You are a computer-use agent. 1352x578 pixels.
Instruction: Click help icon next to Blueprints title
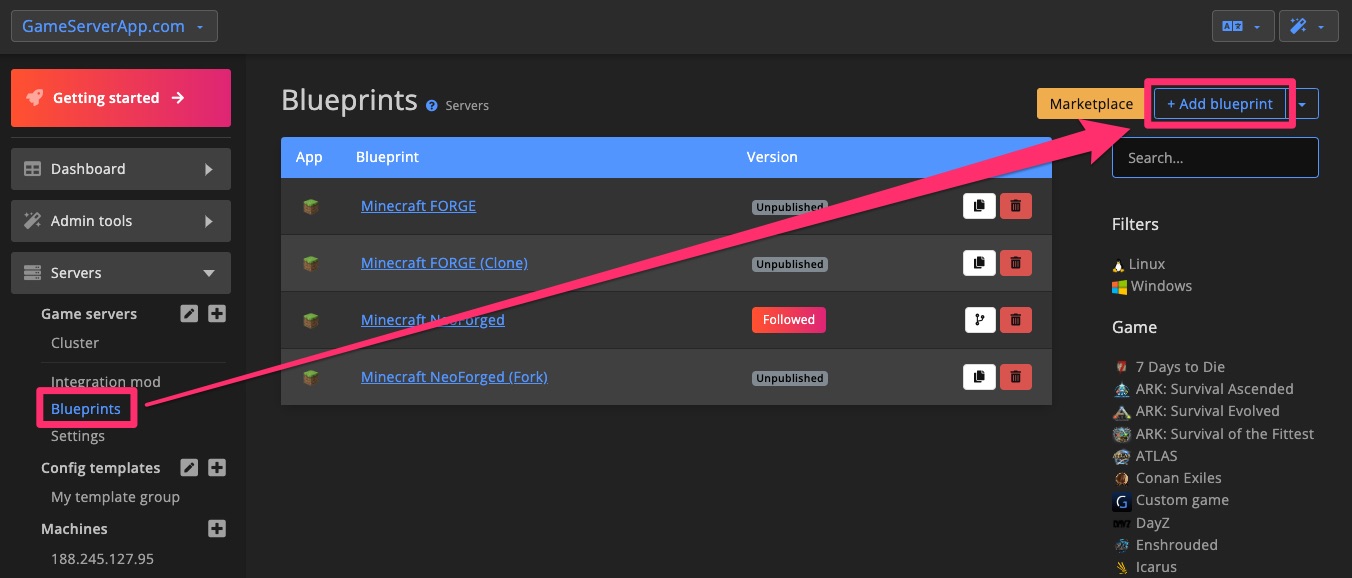point(432,105)
